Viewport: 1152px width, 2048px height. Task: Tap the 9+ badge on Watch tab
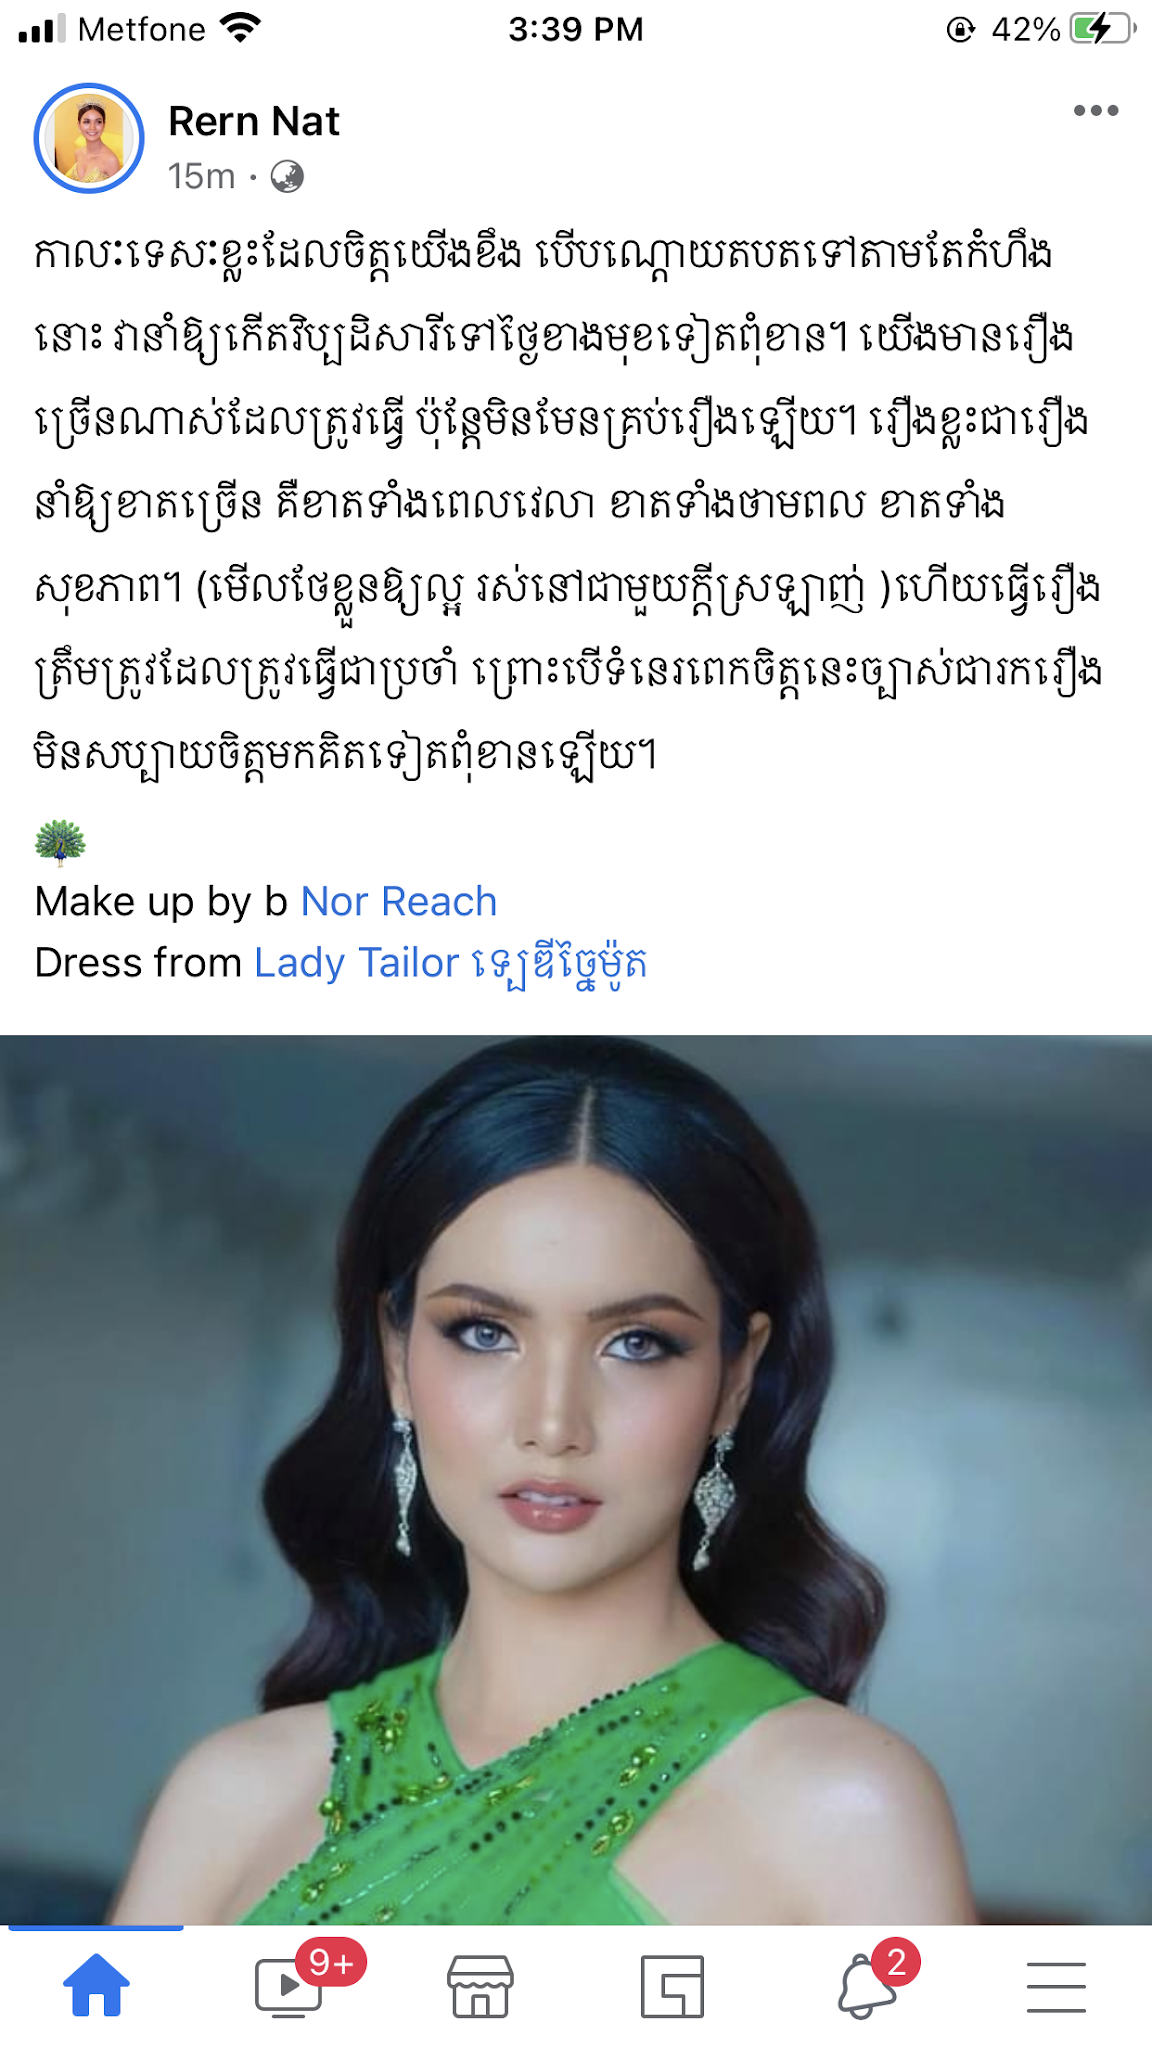331,1962
